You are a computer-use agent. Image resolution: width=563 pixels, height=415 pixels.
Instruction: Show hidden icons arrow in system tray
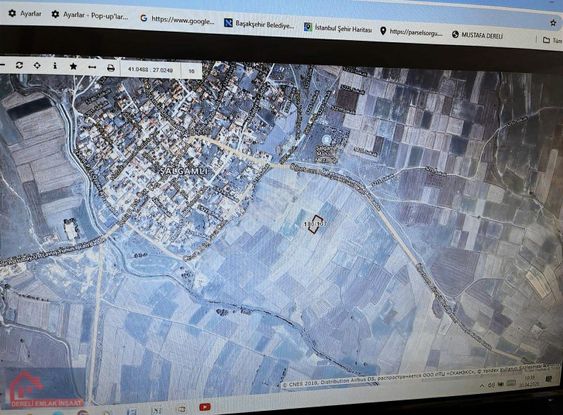click(482, 385)
